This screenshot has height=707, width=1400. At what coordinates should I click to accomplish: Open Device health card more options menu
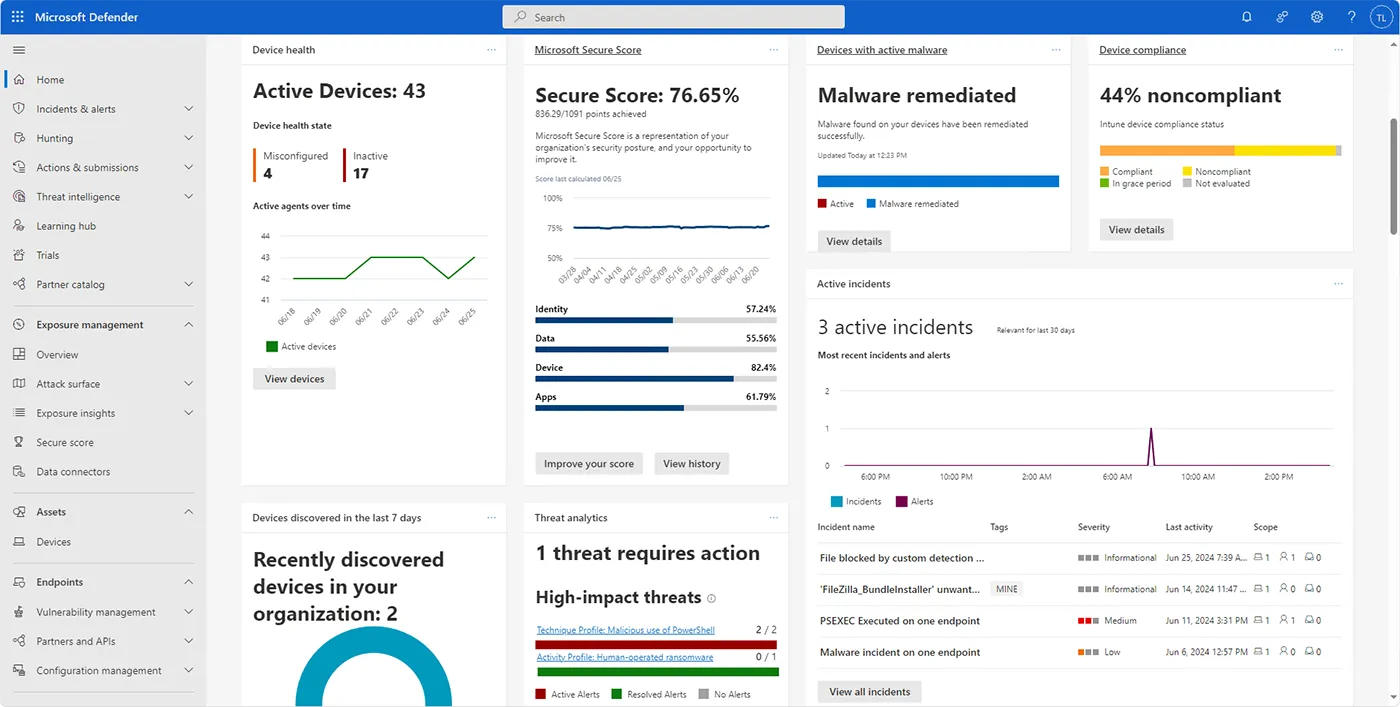click(x=491, y=50)
